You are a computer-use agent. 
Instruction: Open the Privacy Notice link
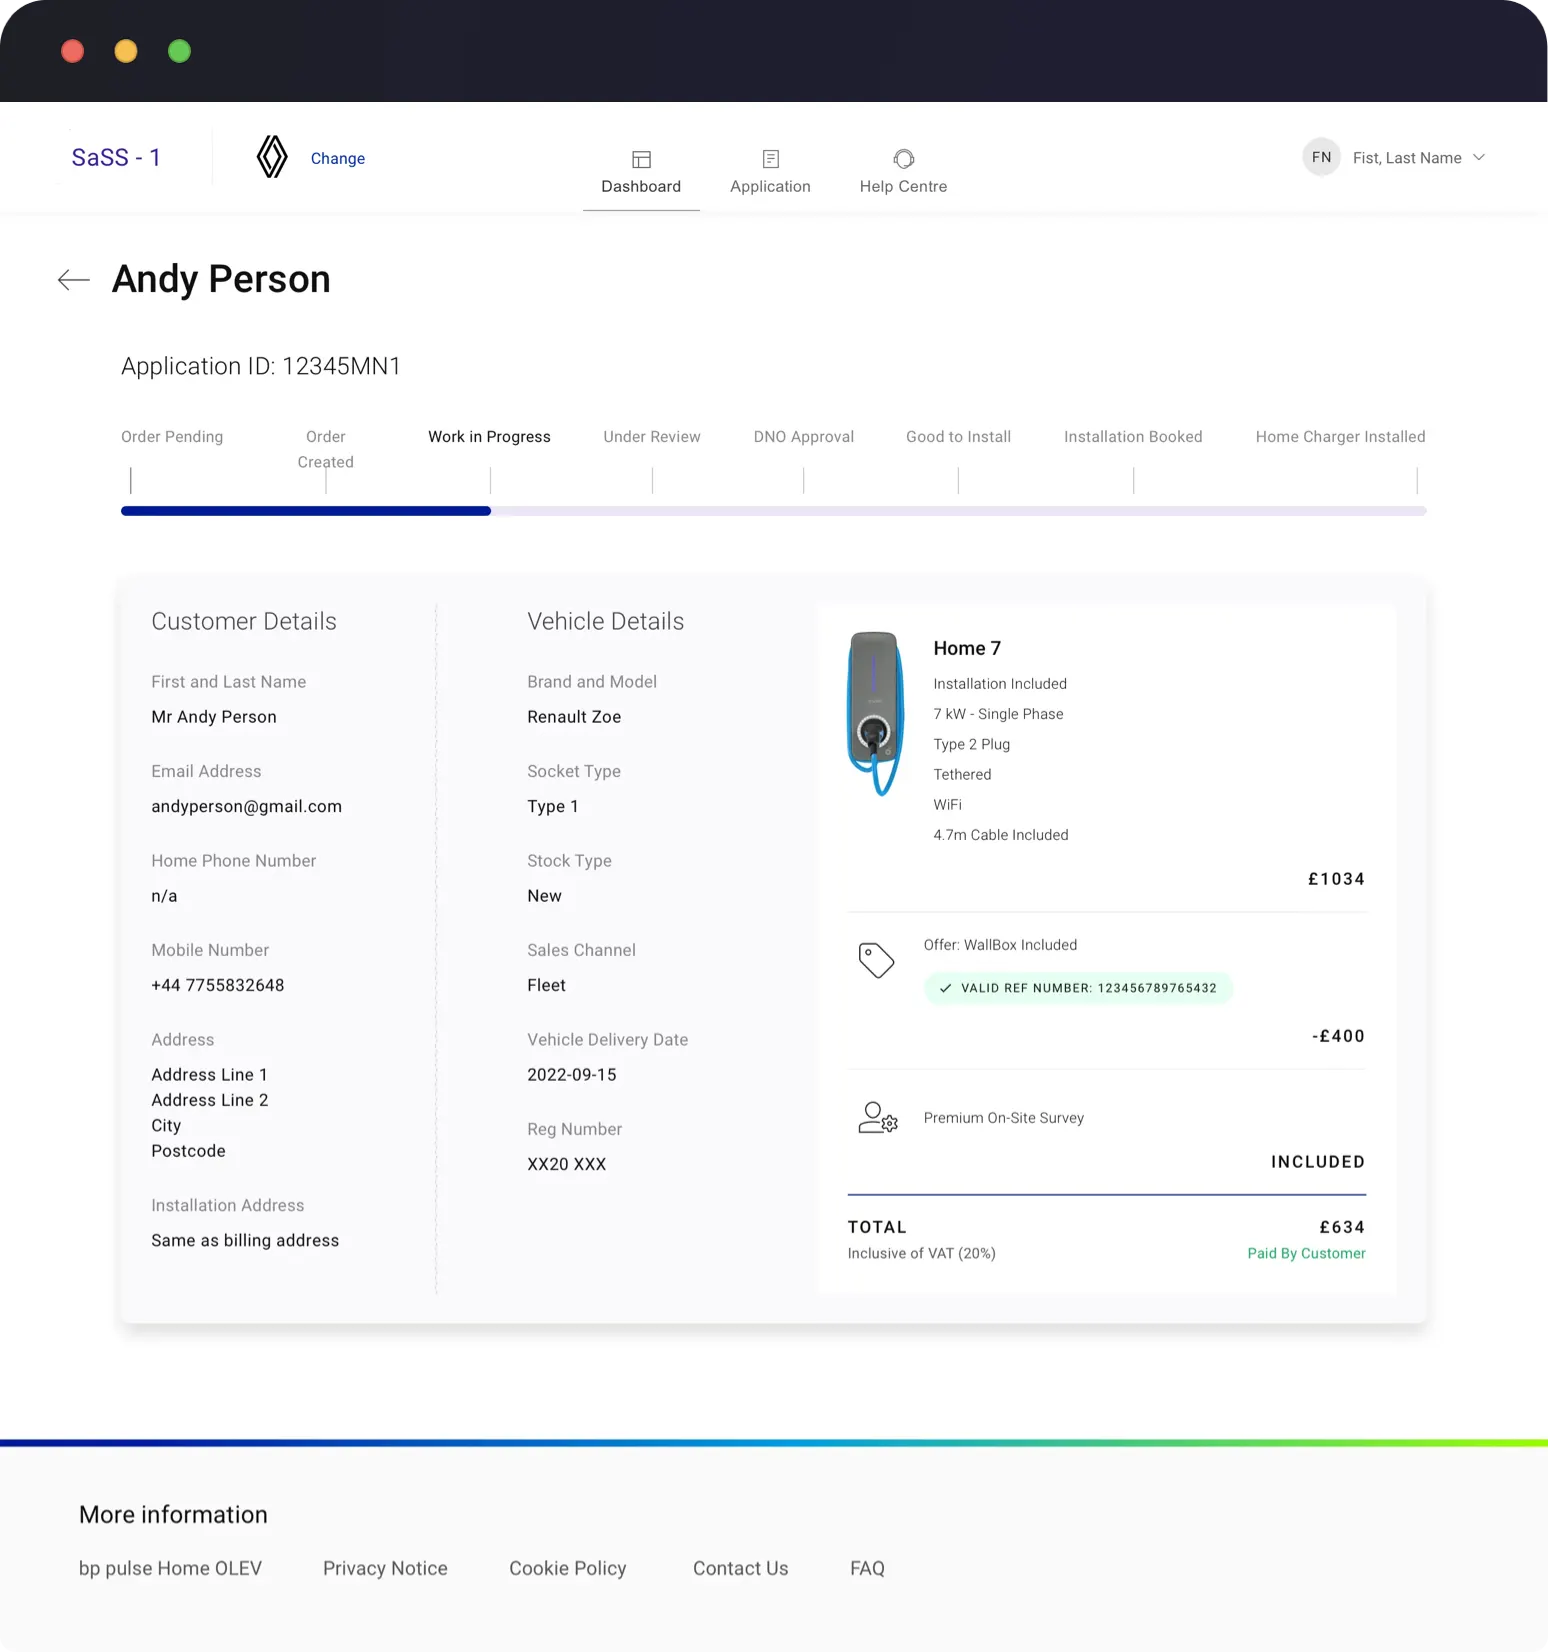pyautogui.click(x=385, y=1568)
